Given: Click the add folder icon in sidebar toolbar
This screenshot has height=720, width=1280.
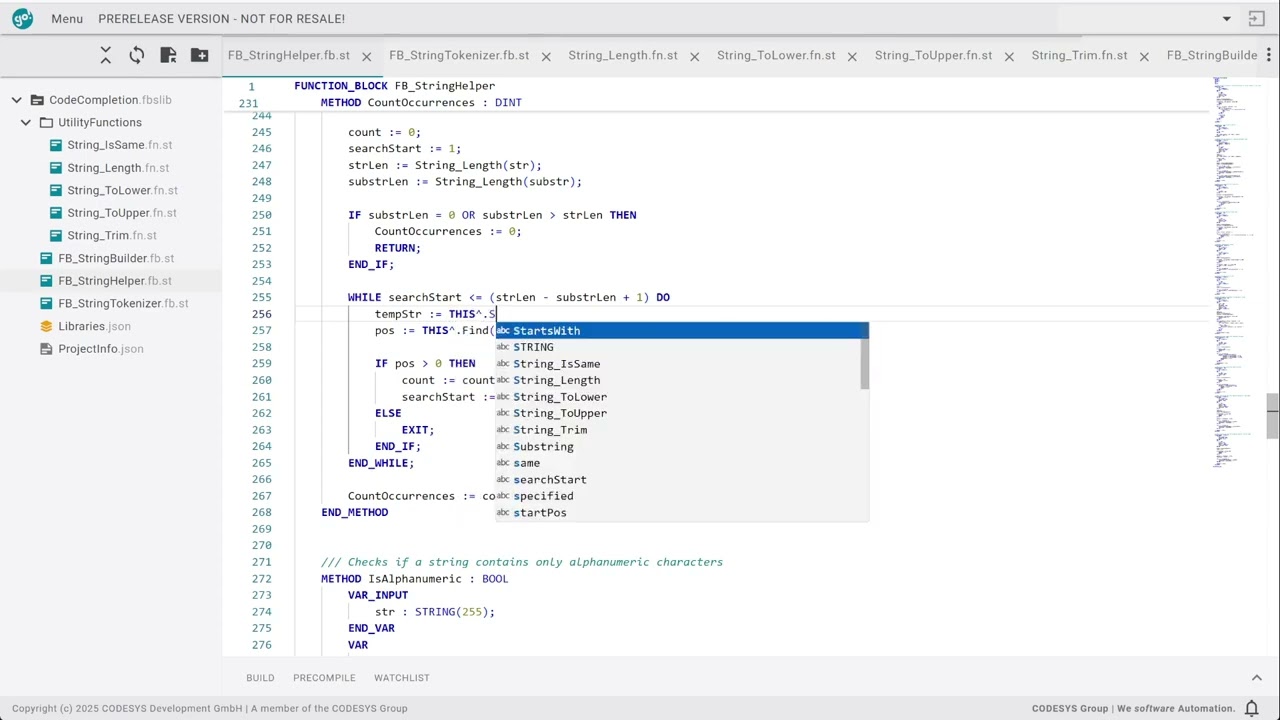Looking at the screenshot, I should click(200, 55).
